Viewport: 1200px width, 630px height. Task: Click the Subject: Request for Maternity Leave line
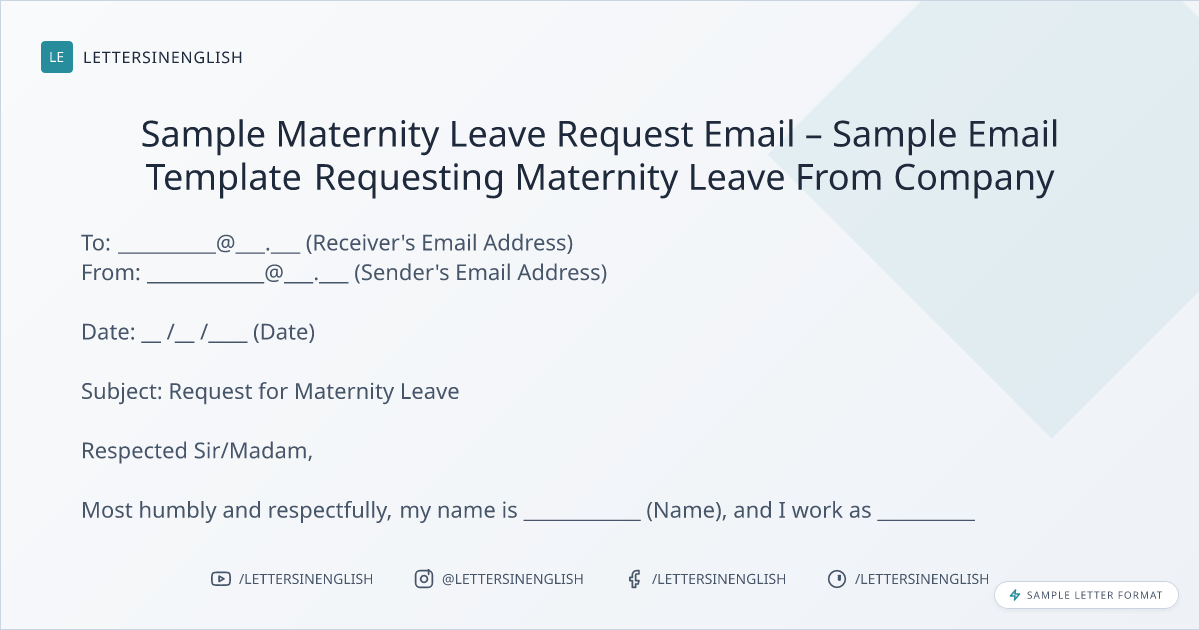tap(270, 391)
